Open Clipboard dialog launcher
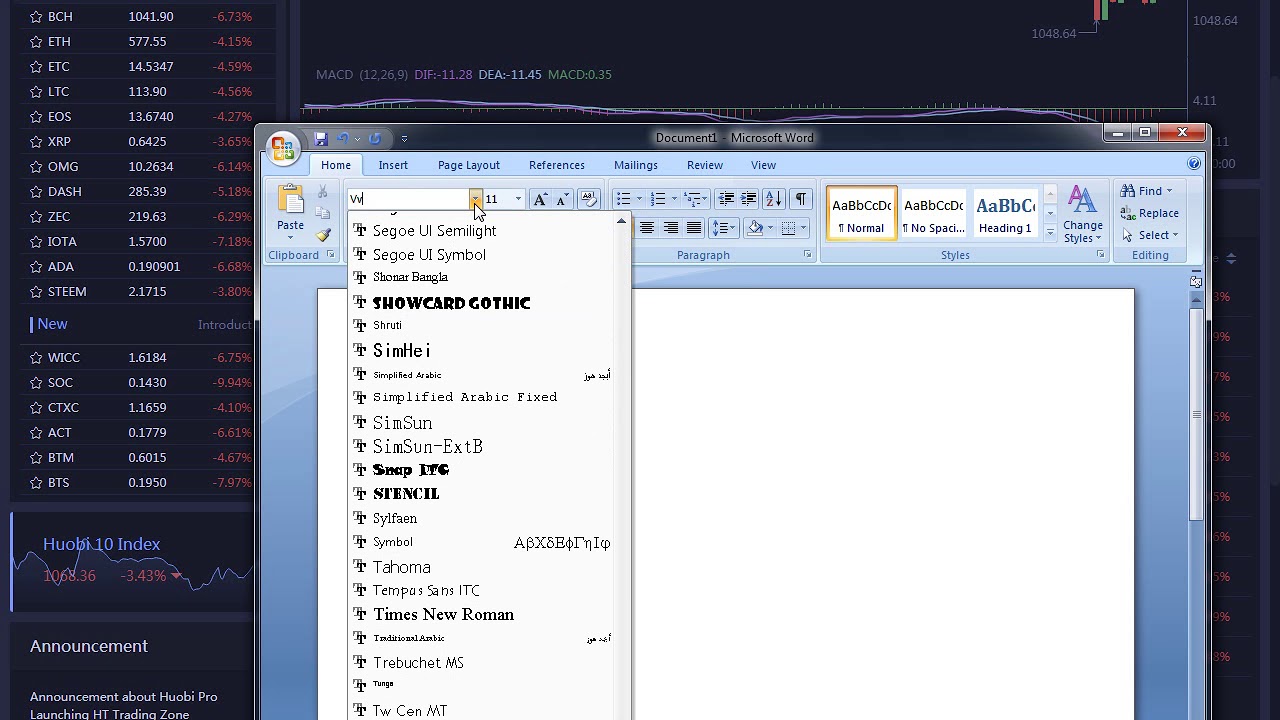Viewport: 1280px width, 720px height. click(x=330, y=255)
